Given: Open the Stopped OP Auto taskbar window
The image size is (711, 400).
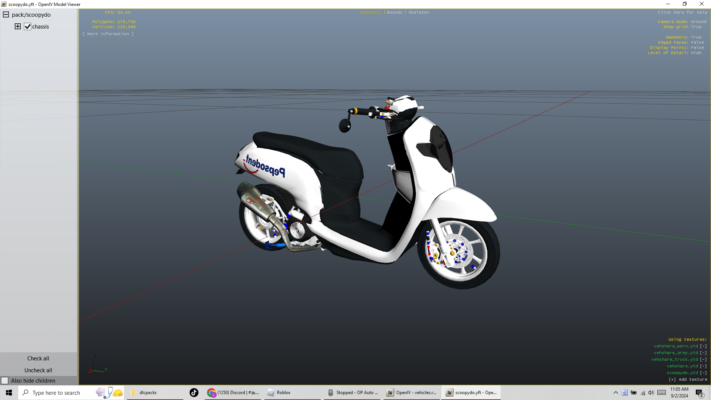Looking at the screenshot, I should (x=352, y=393).
